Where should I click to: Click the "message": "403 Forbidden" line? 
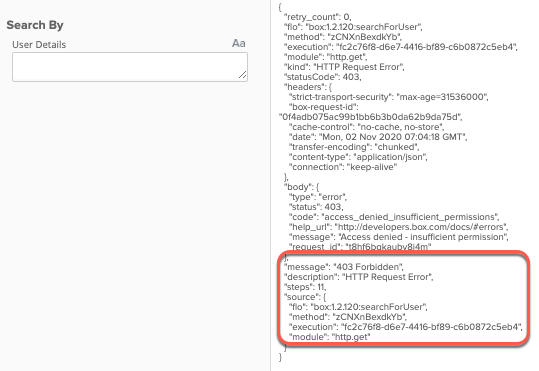point(344,267)
